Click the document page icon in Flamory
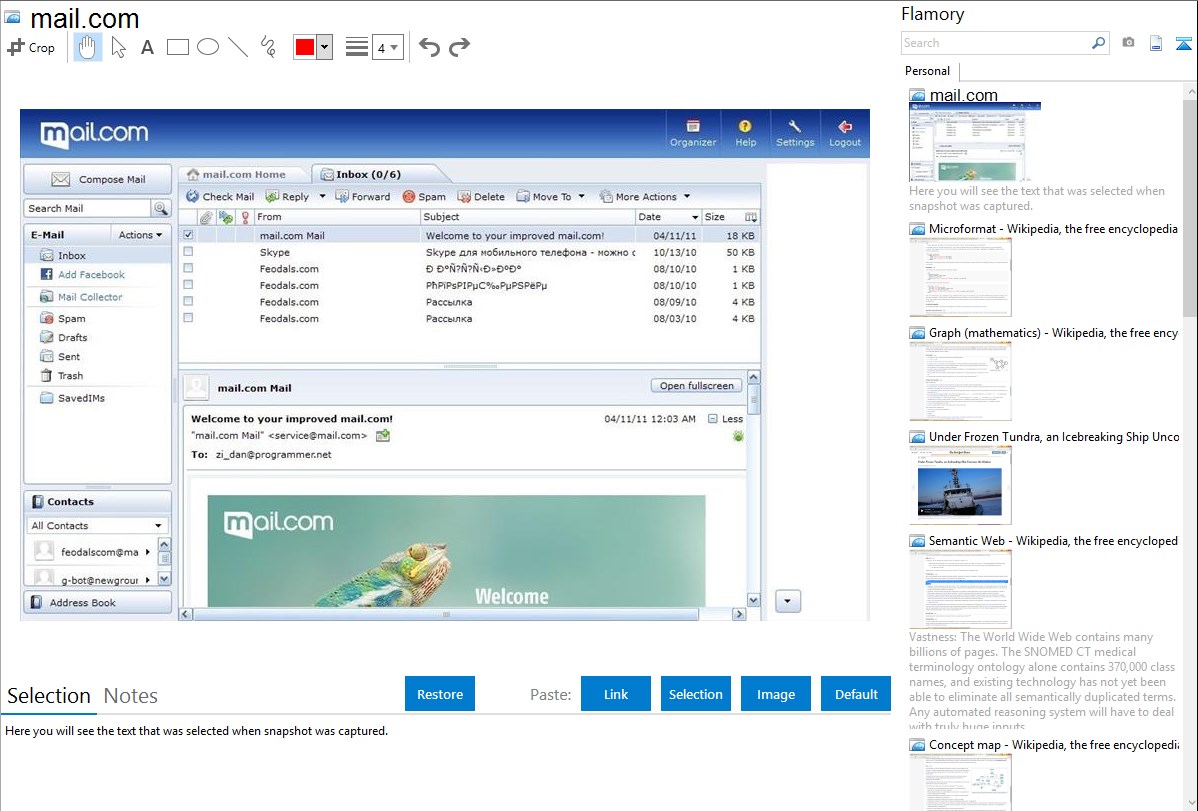The height and width of the screenshot is (811, 1198). tap(1156, 43)
